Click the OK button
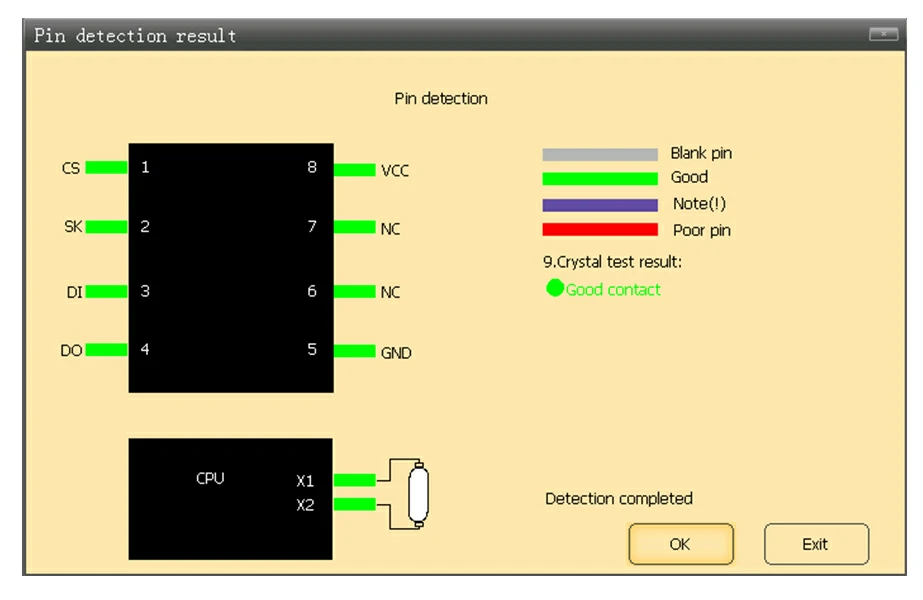Image resolution: width=923 pixels, height=600 pixels. coord(680,545)
